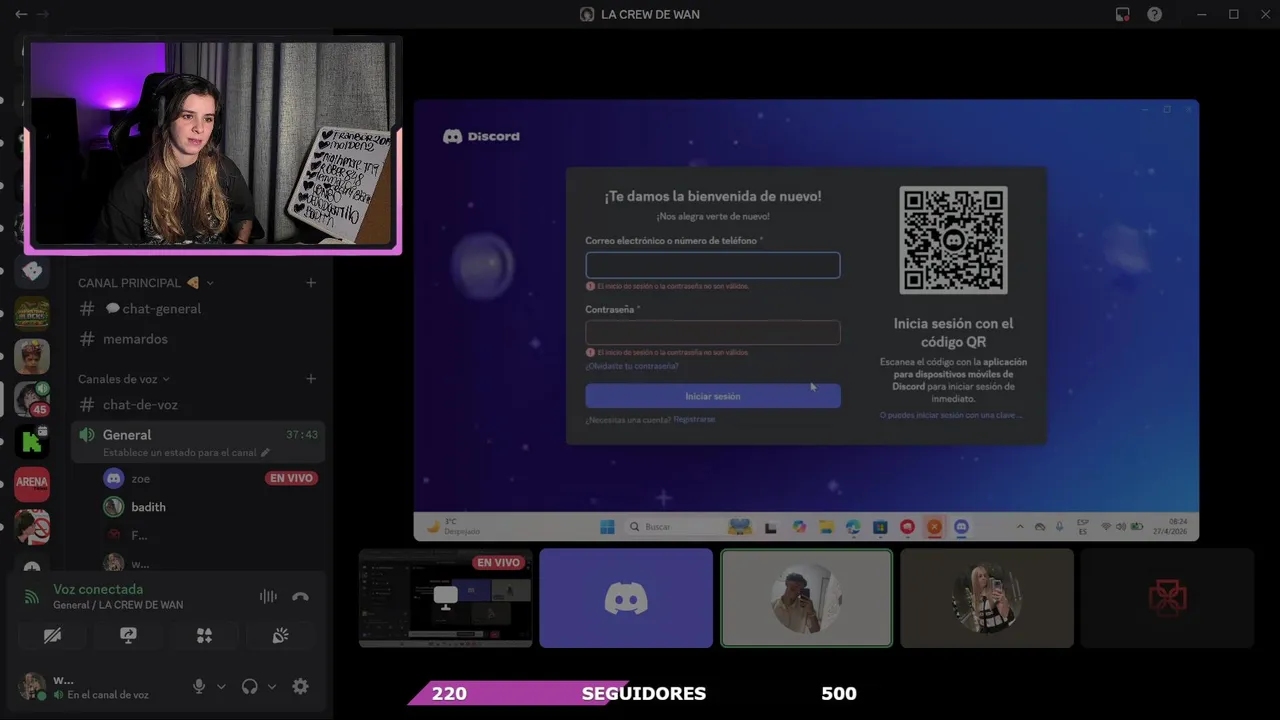The image size is (1280, 720).
Task: Go back with the header arrow
Action: [21, 14]
